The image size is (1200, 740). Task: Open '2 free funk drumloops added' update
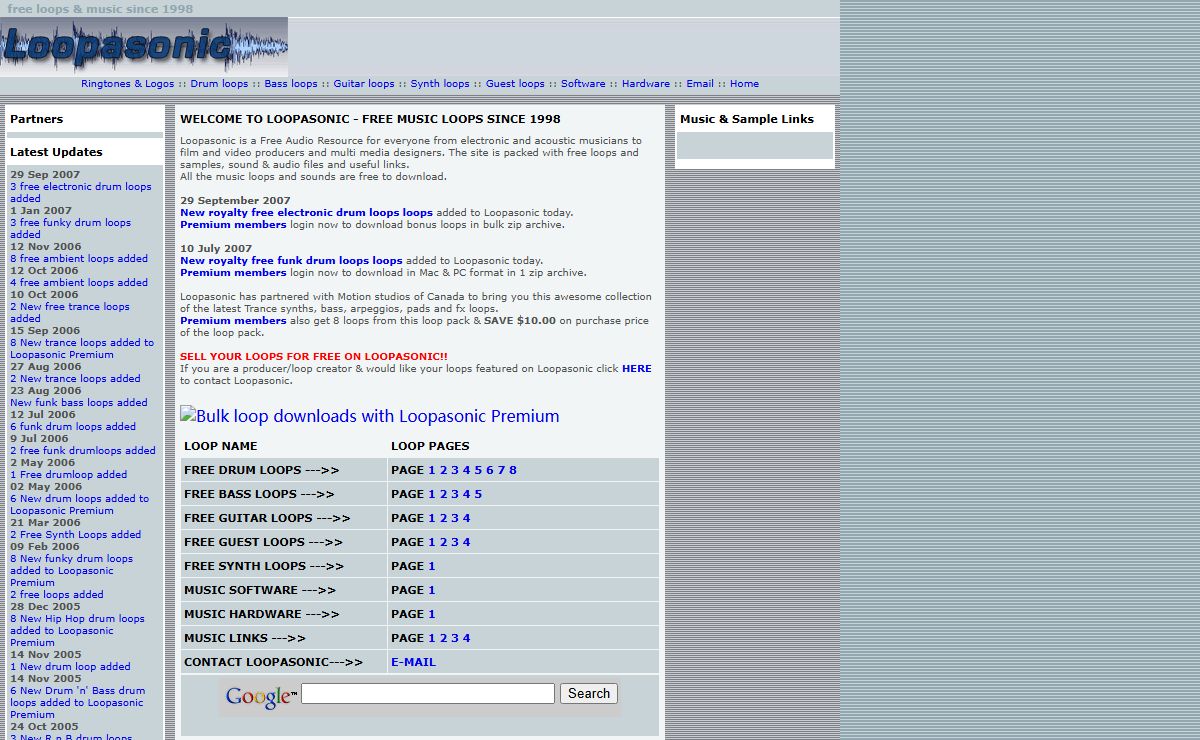tap(83, 451)
